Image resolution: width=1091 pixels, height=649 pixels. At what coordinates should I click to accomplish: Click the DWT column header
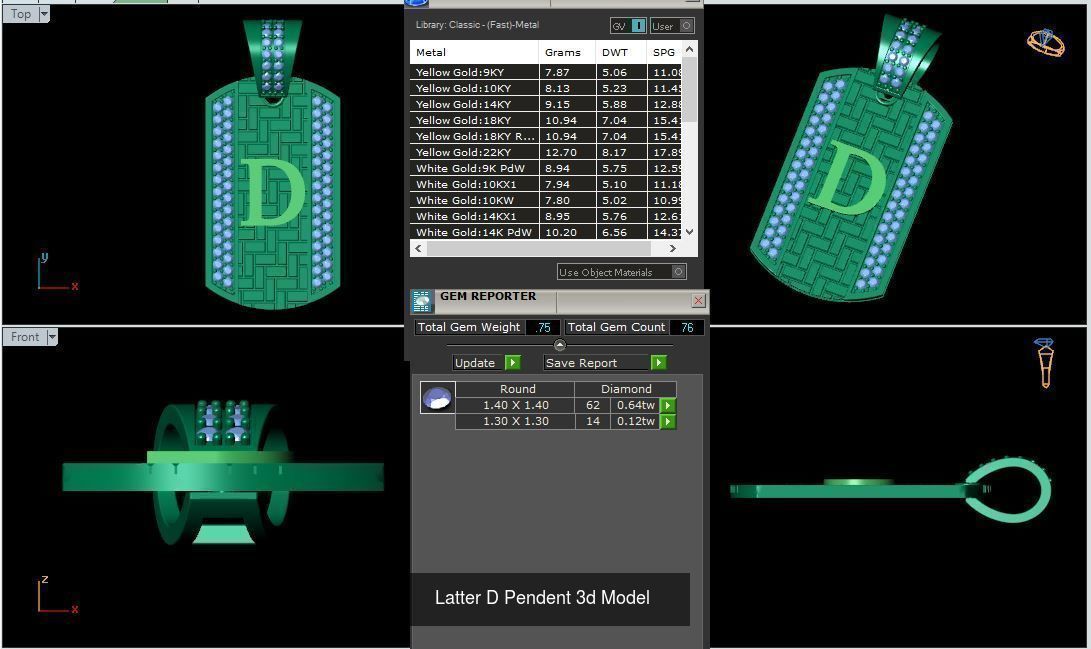[x=621, y=52]
